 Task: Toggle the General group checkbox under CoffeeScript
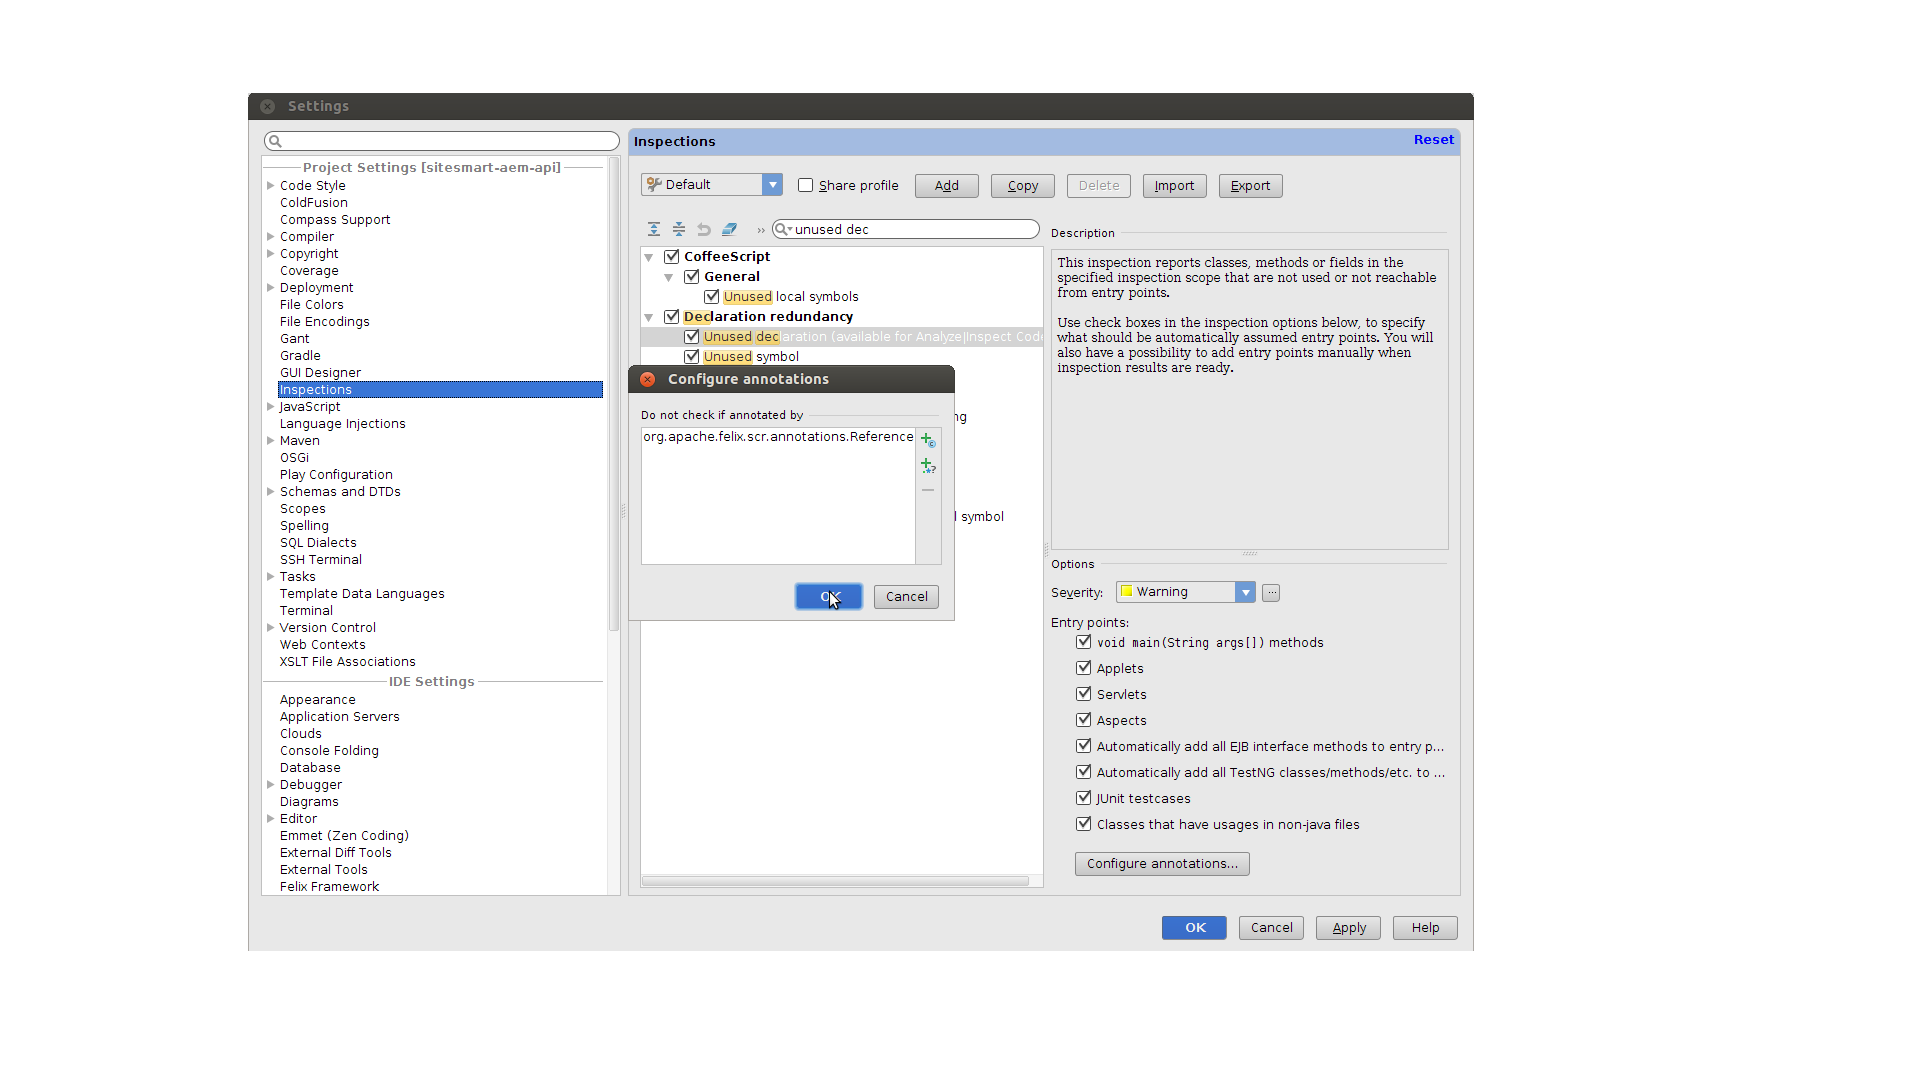coord(692,277)
